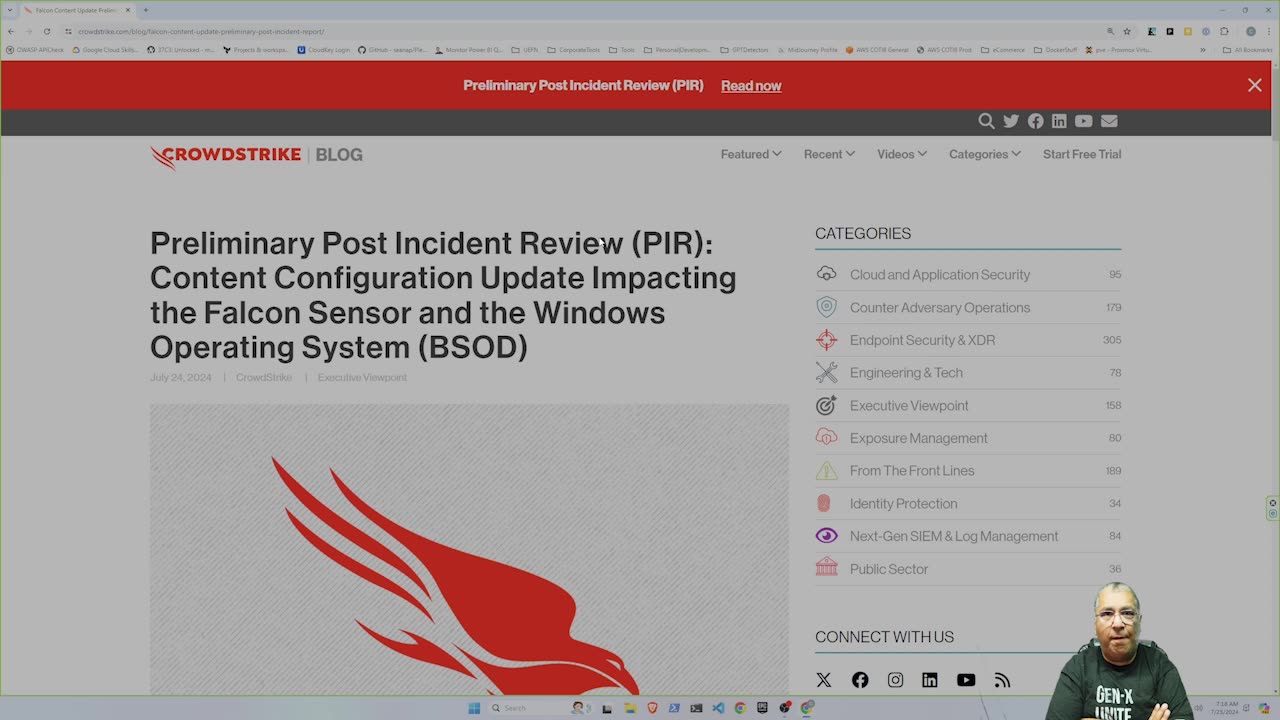Open Endpoint Security & XDR category

click(x=922, y=340)
